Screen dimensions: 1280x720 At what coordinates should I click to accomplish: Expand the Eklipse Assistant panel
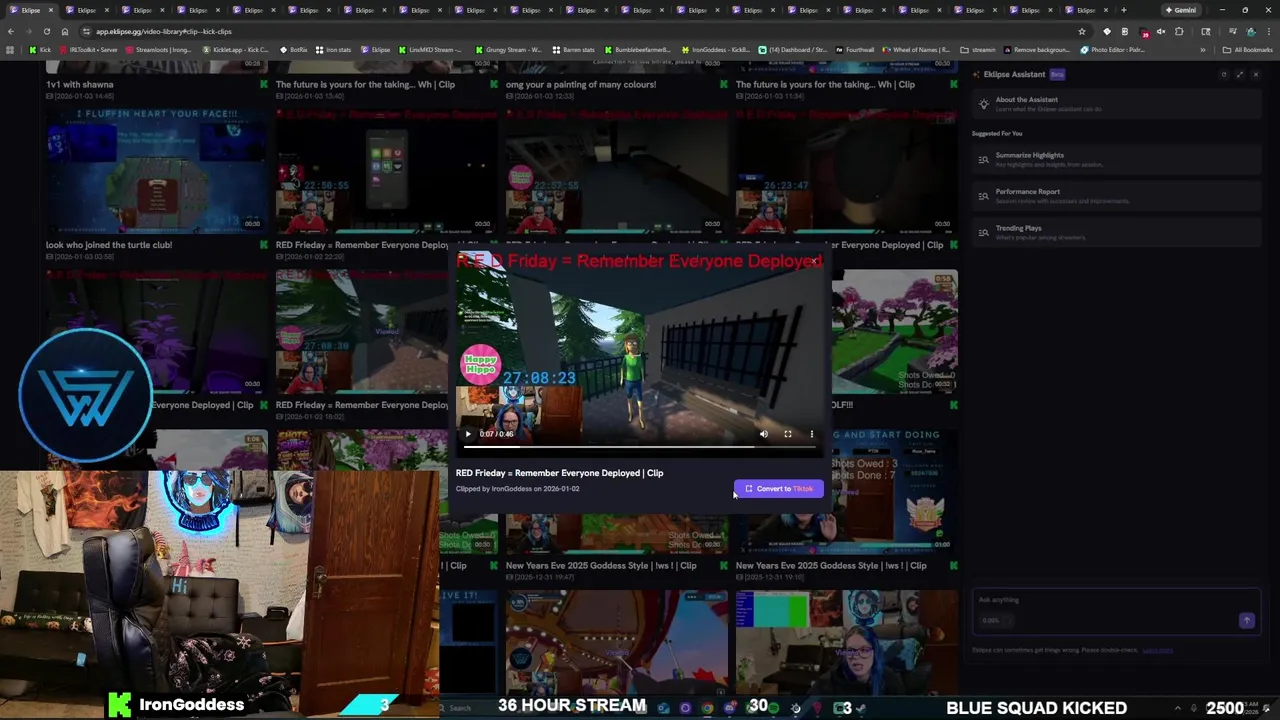tap(1240, 74)
